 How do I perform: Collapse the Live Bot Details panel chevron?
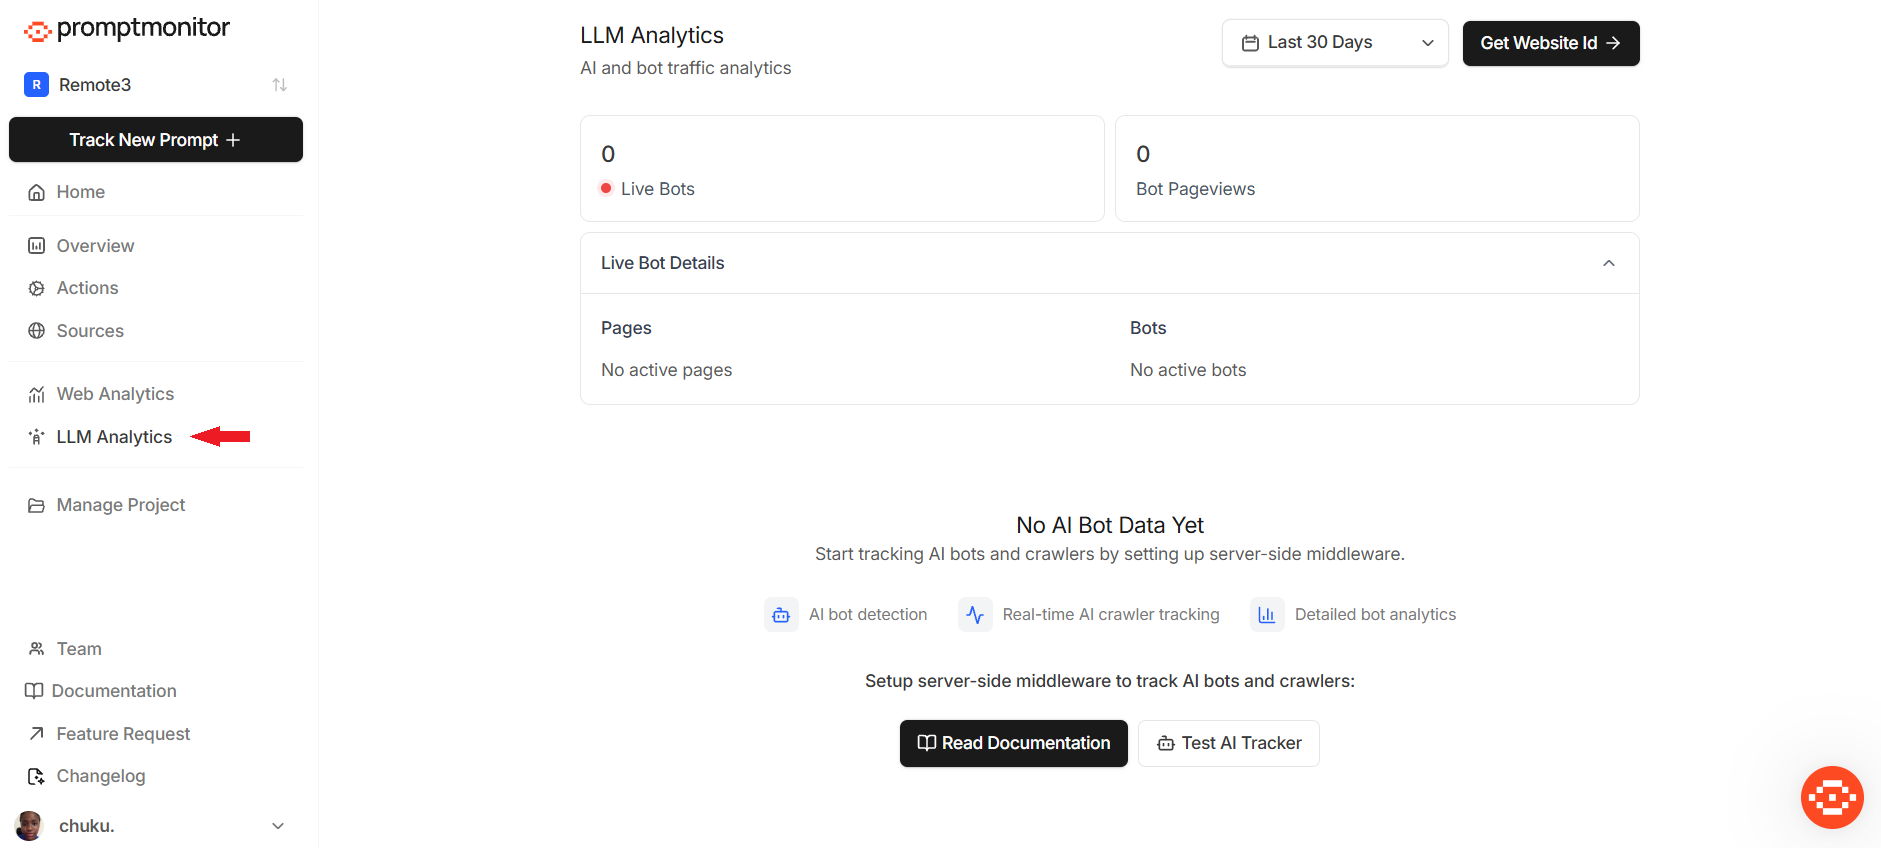point(1608,263)
